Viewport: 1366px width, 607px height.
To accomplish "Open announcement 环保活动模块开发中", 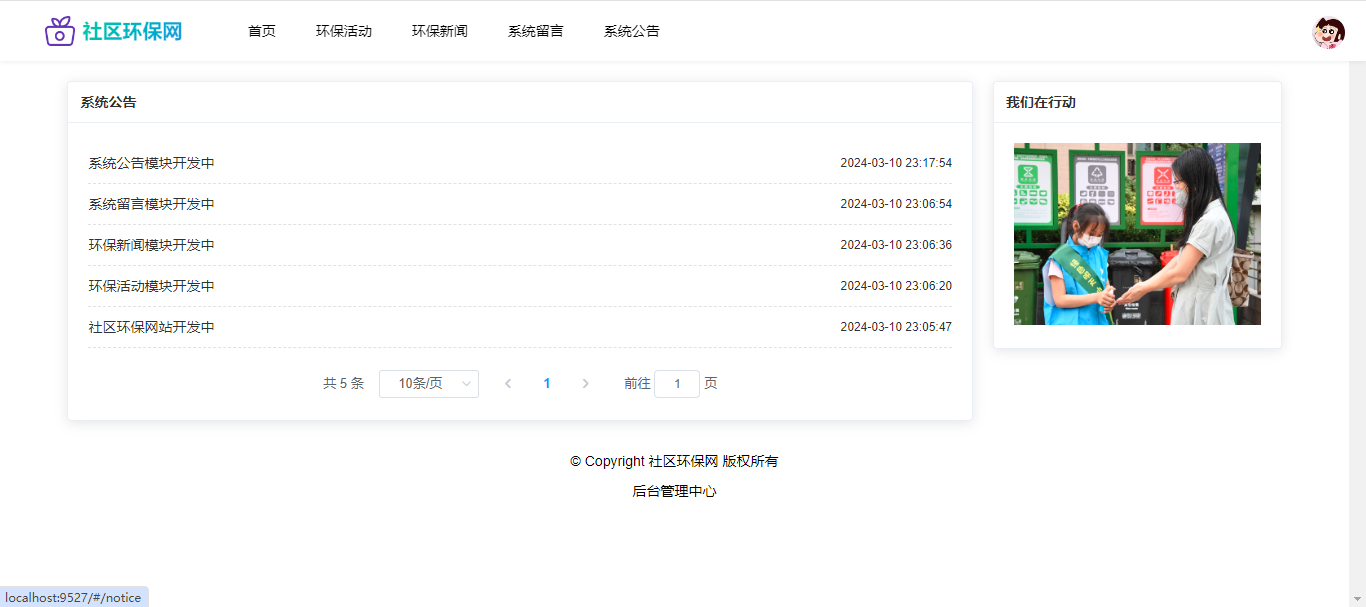I will coord(152,286).
